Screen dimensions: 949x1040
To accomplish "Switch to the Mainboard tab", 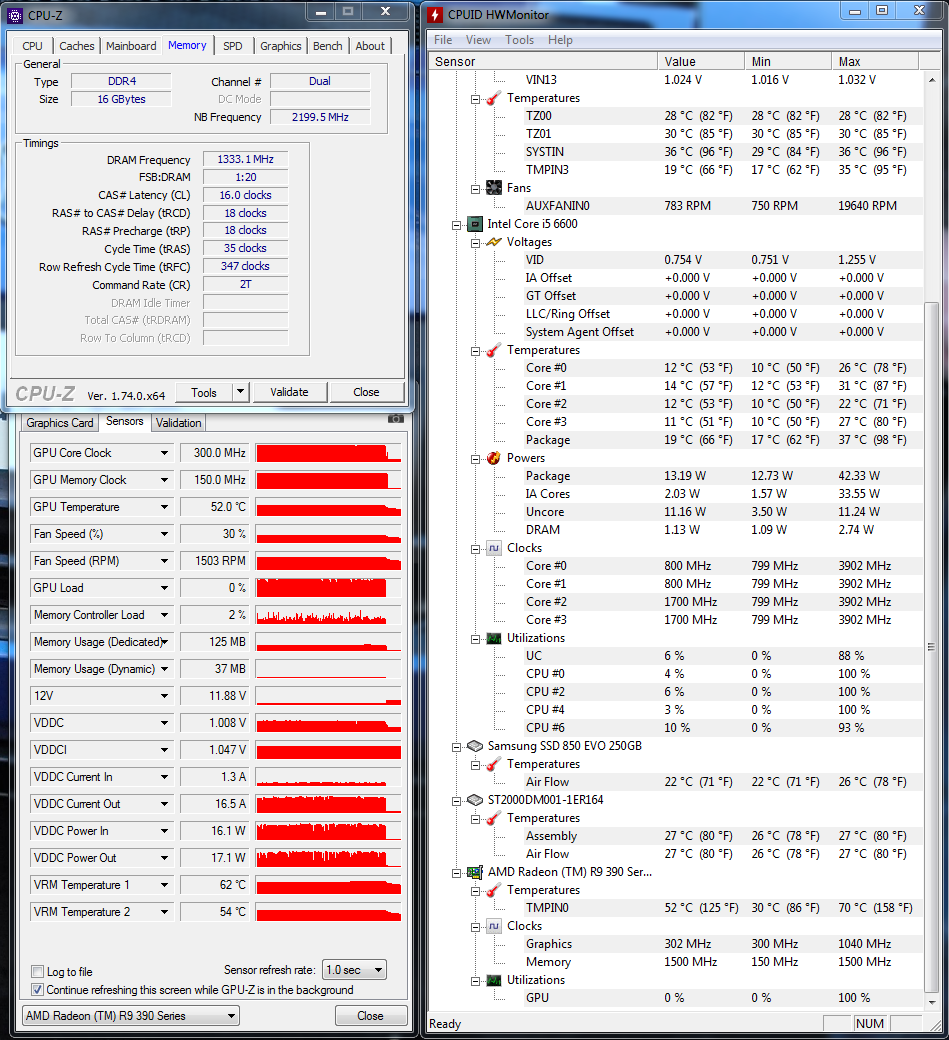I will point(131,46).
